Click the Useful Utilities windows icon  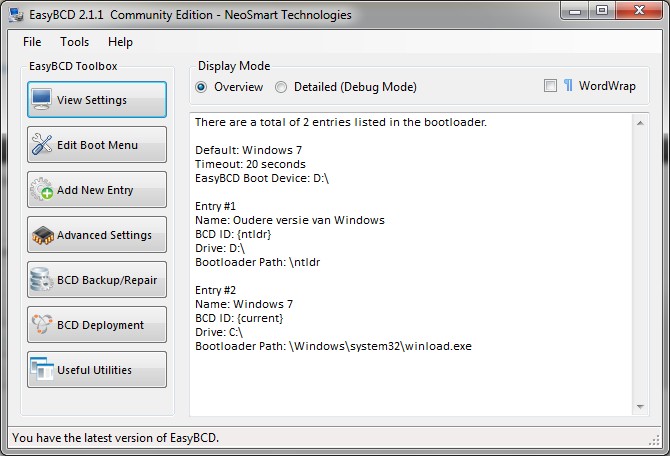coord(42,369)
